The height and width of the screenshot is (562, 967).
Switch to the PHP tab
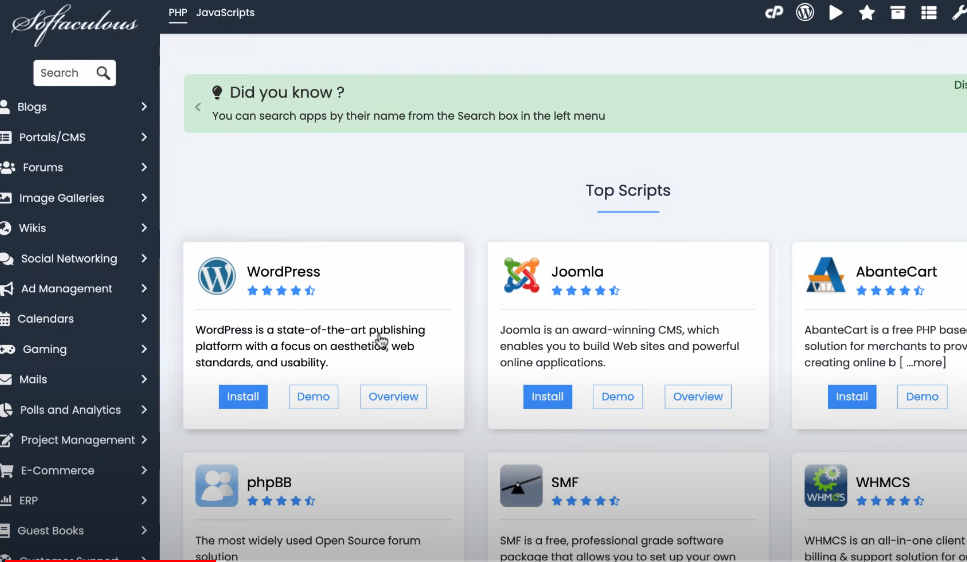point(178,12)
